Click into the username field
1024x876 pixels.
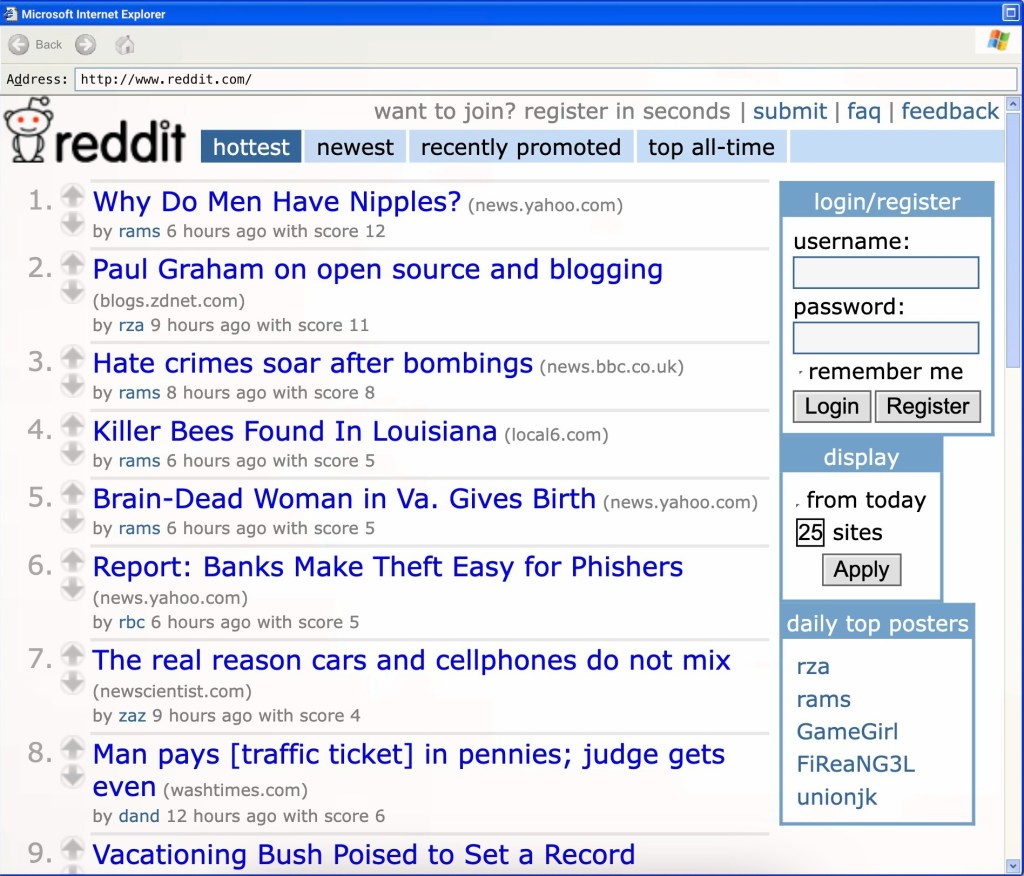(x=886, y=272)
